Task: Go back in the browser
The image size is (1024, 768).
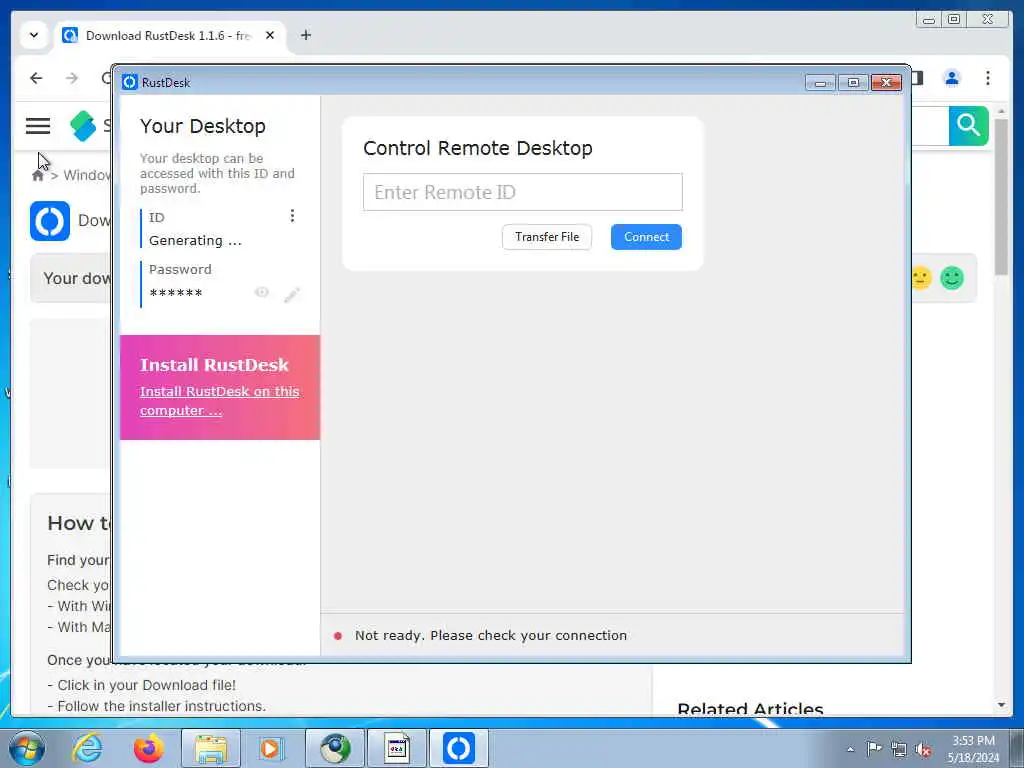Action: pos(36,78)
